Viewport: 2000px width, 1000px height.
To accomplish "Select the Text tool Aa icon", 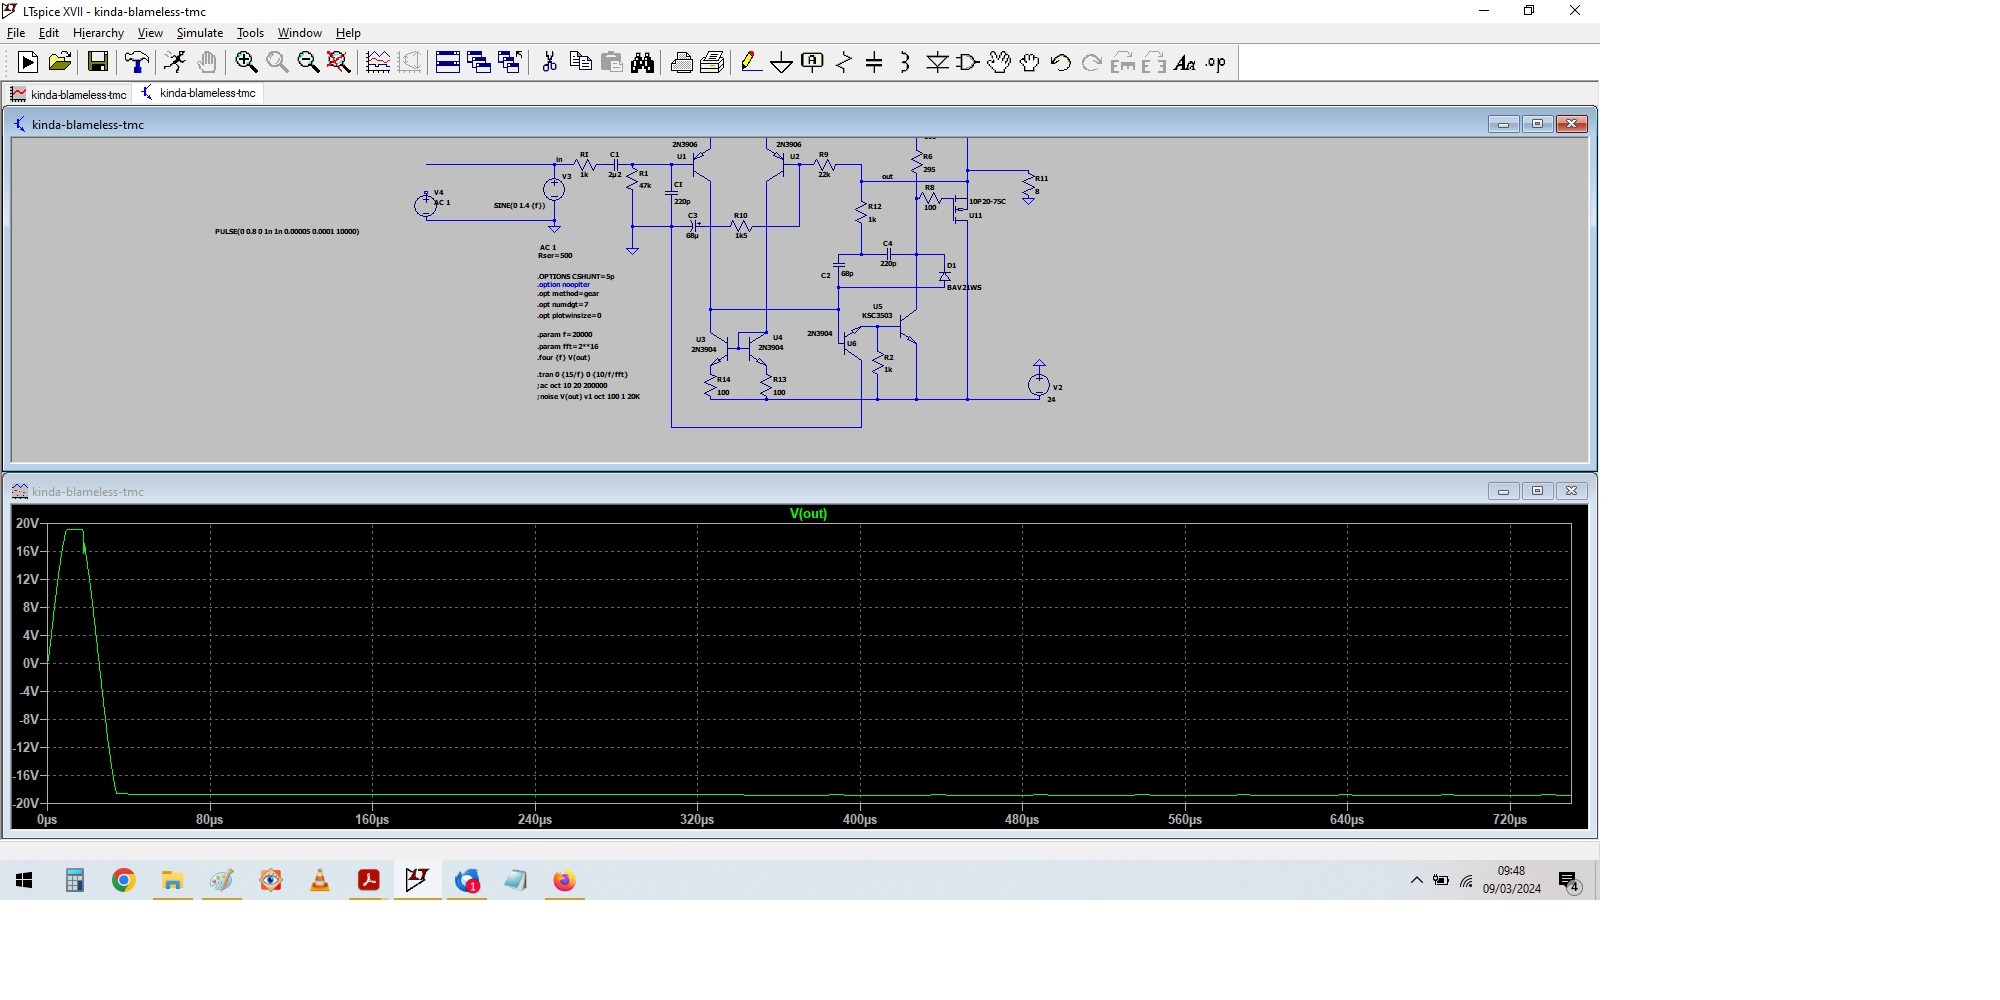I will (x=1185, y=63).
